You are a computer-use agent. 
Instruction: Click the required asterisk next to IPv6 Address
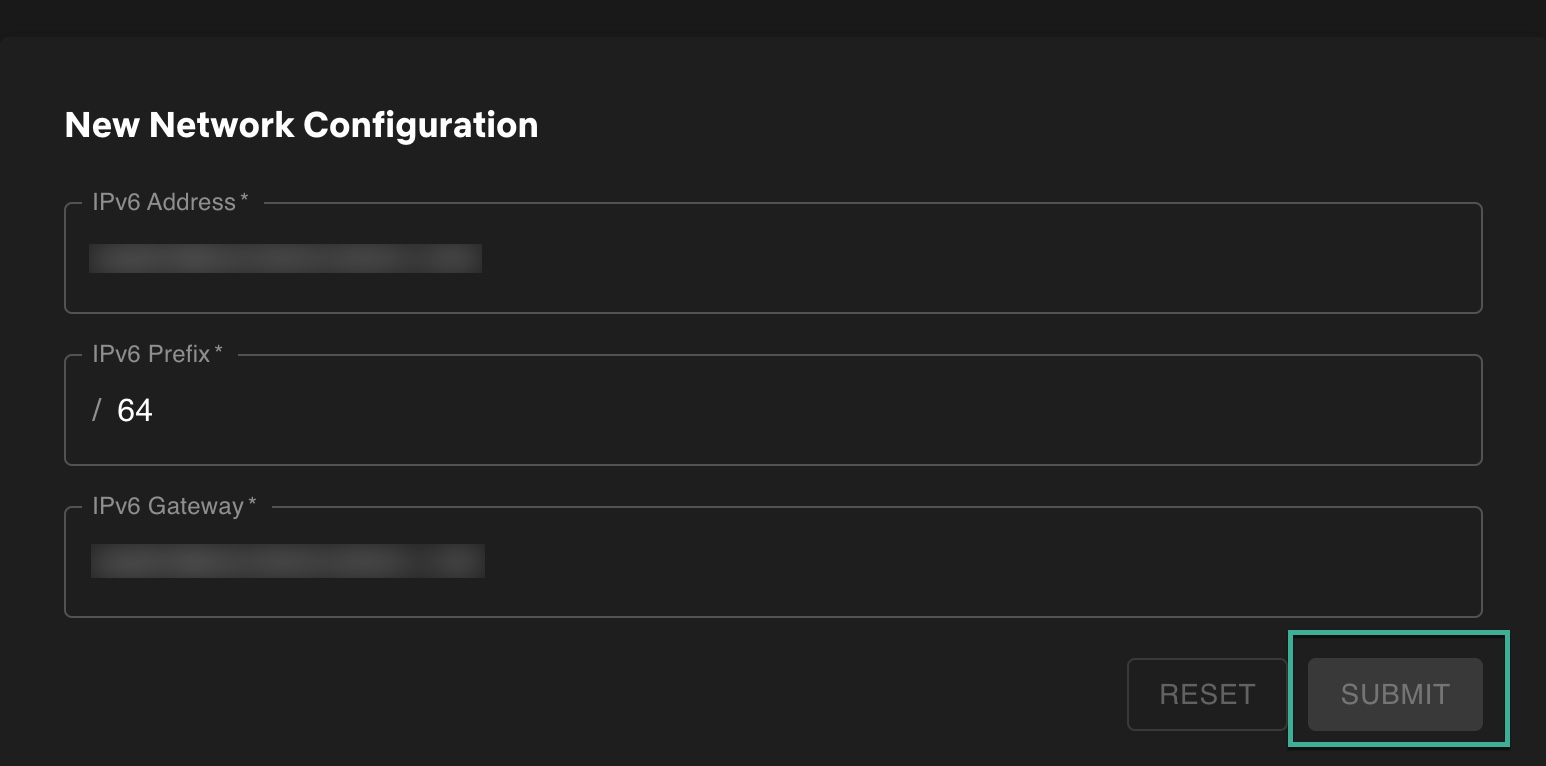(243, 198)
